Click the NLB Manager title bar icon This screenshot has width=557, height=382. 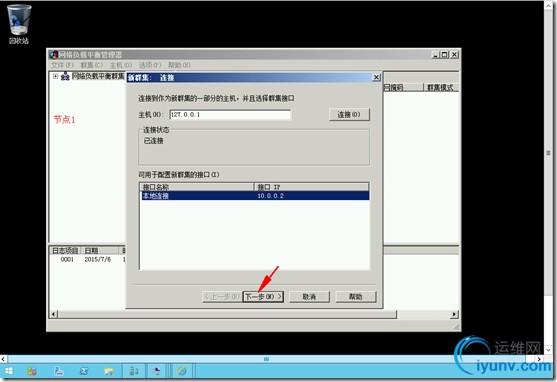(x=54, y=55)
